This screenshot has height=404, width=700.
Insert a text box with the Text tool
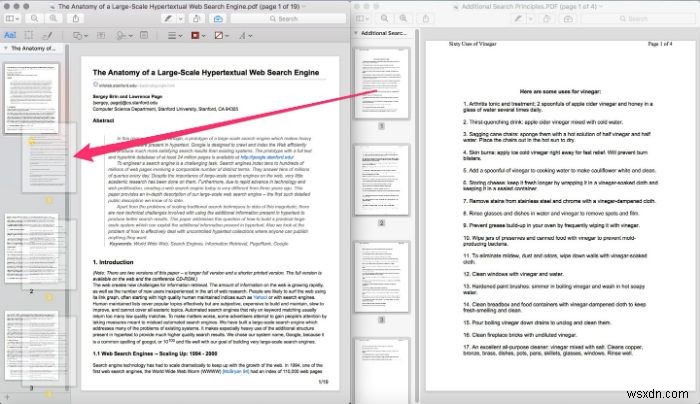(x=101, y=35)
